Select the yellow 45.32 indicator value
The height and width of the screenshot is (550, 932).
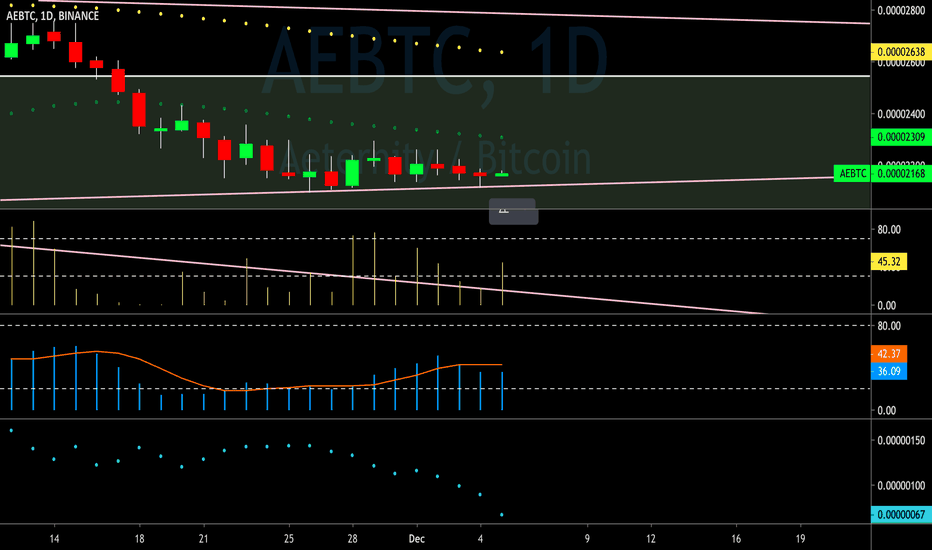coord(889,262)
